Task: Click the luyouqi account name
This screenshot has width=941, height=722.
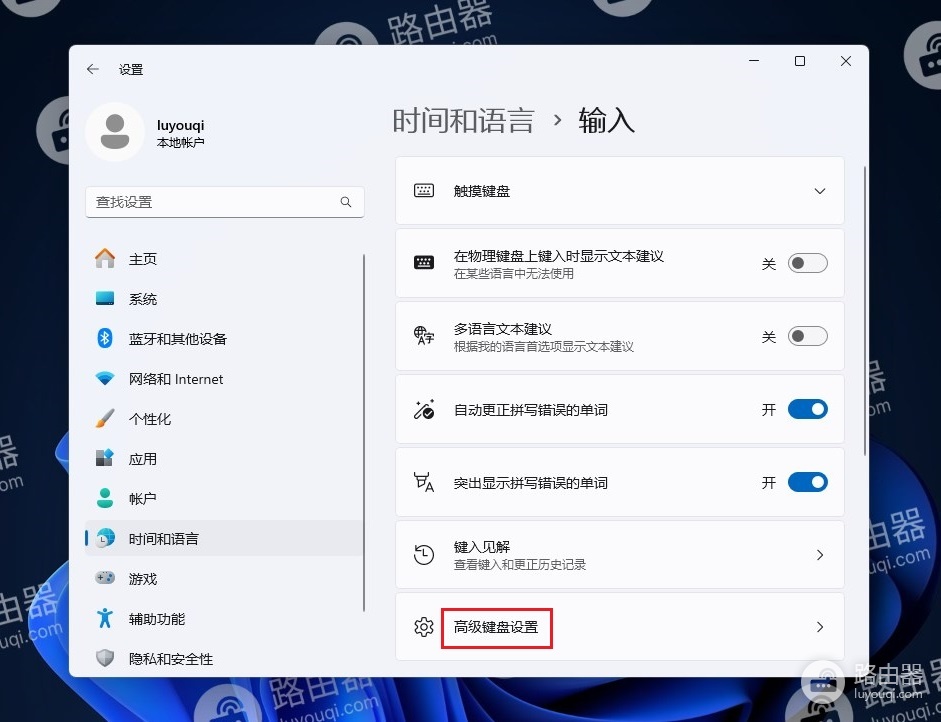Action: [x=181, y=125]
